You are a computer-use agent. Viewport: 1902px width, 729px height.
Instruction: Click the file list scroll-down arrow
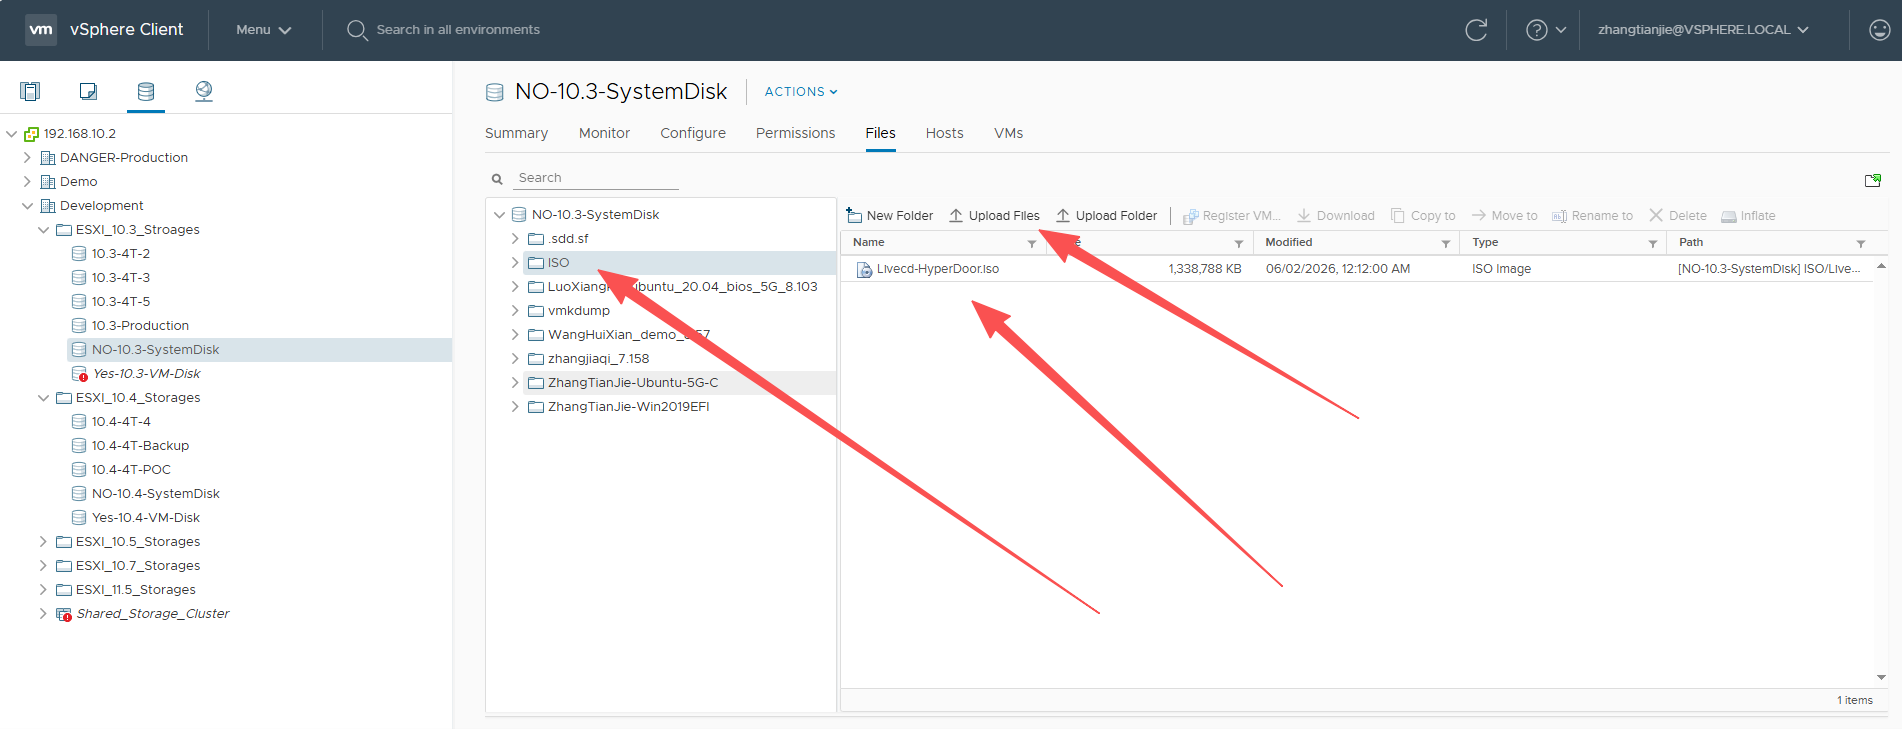pyautogui.click(x=1881, y=677)
